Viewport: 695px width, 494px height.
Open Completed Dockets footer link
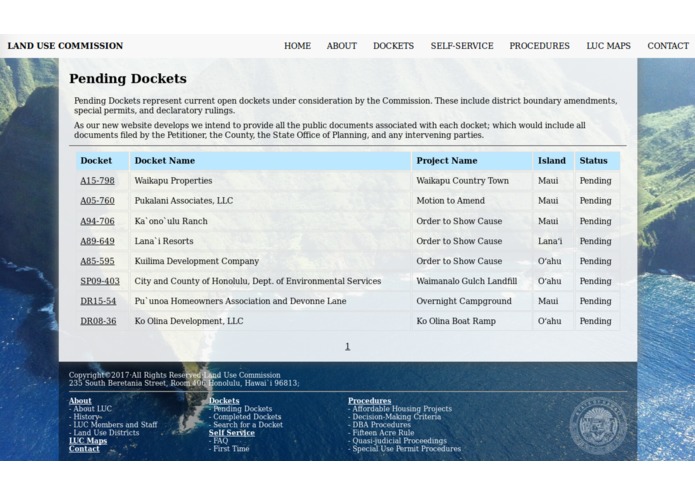pyautogui.click(x=247, y=416)
